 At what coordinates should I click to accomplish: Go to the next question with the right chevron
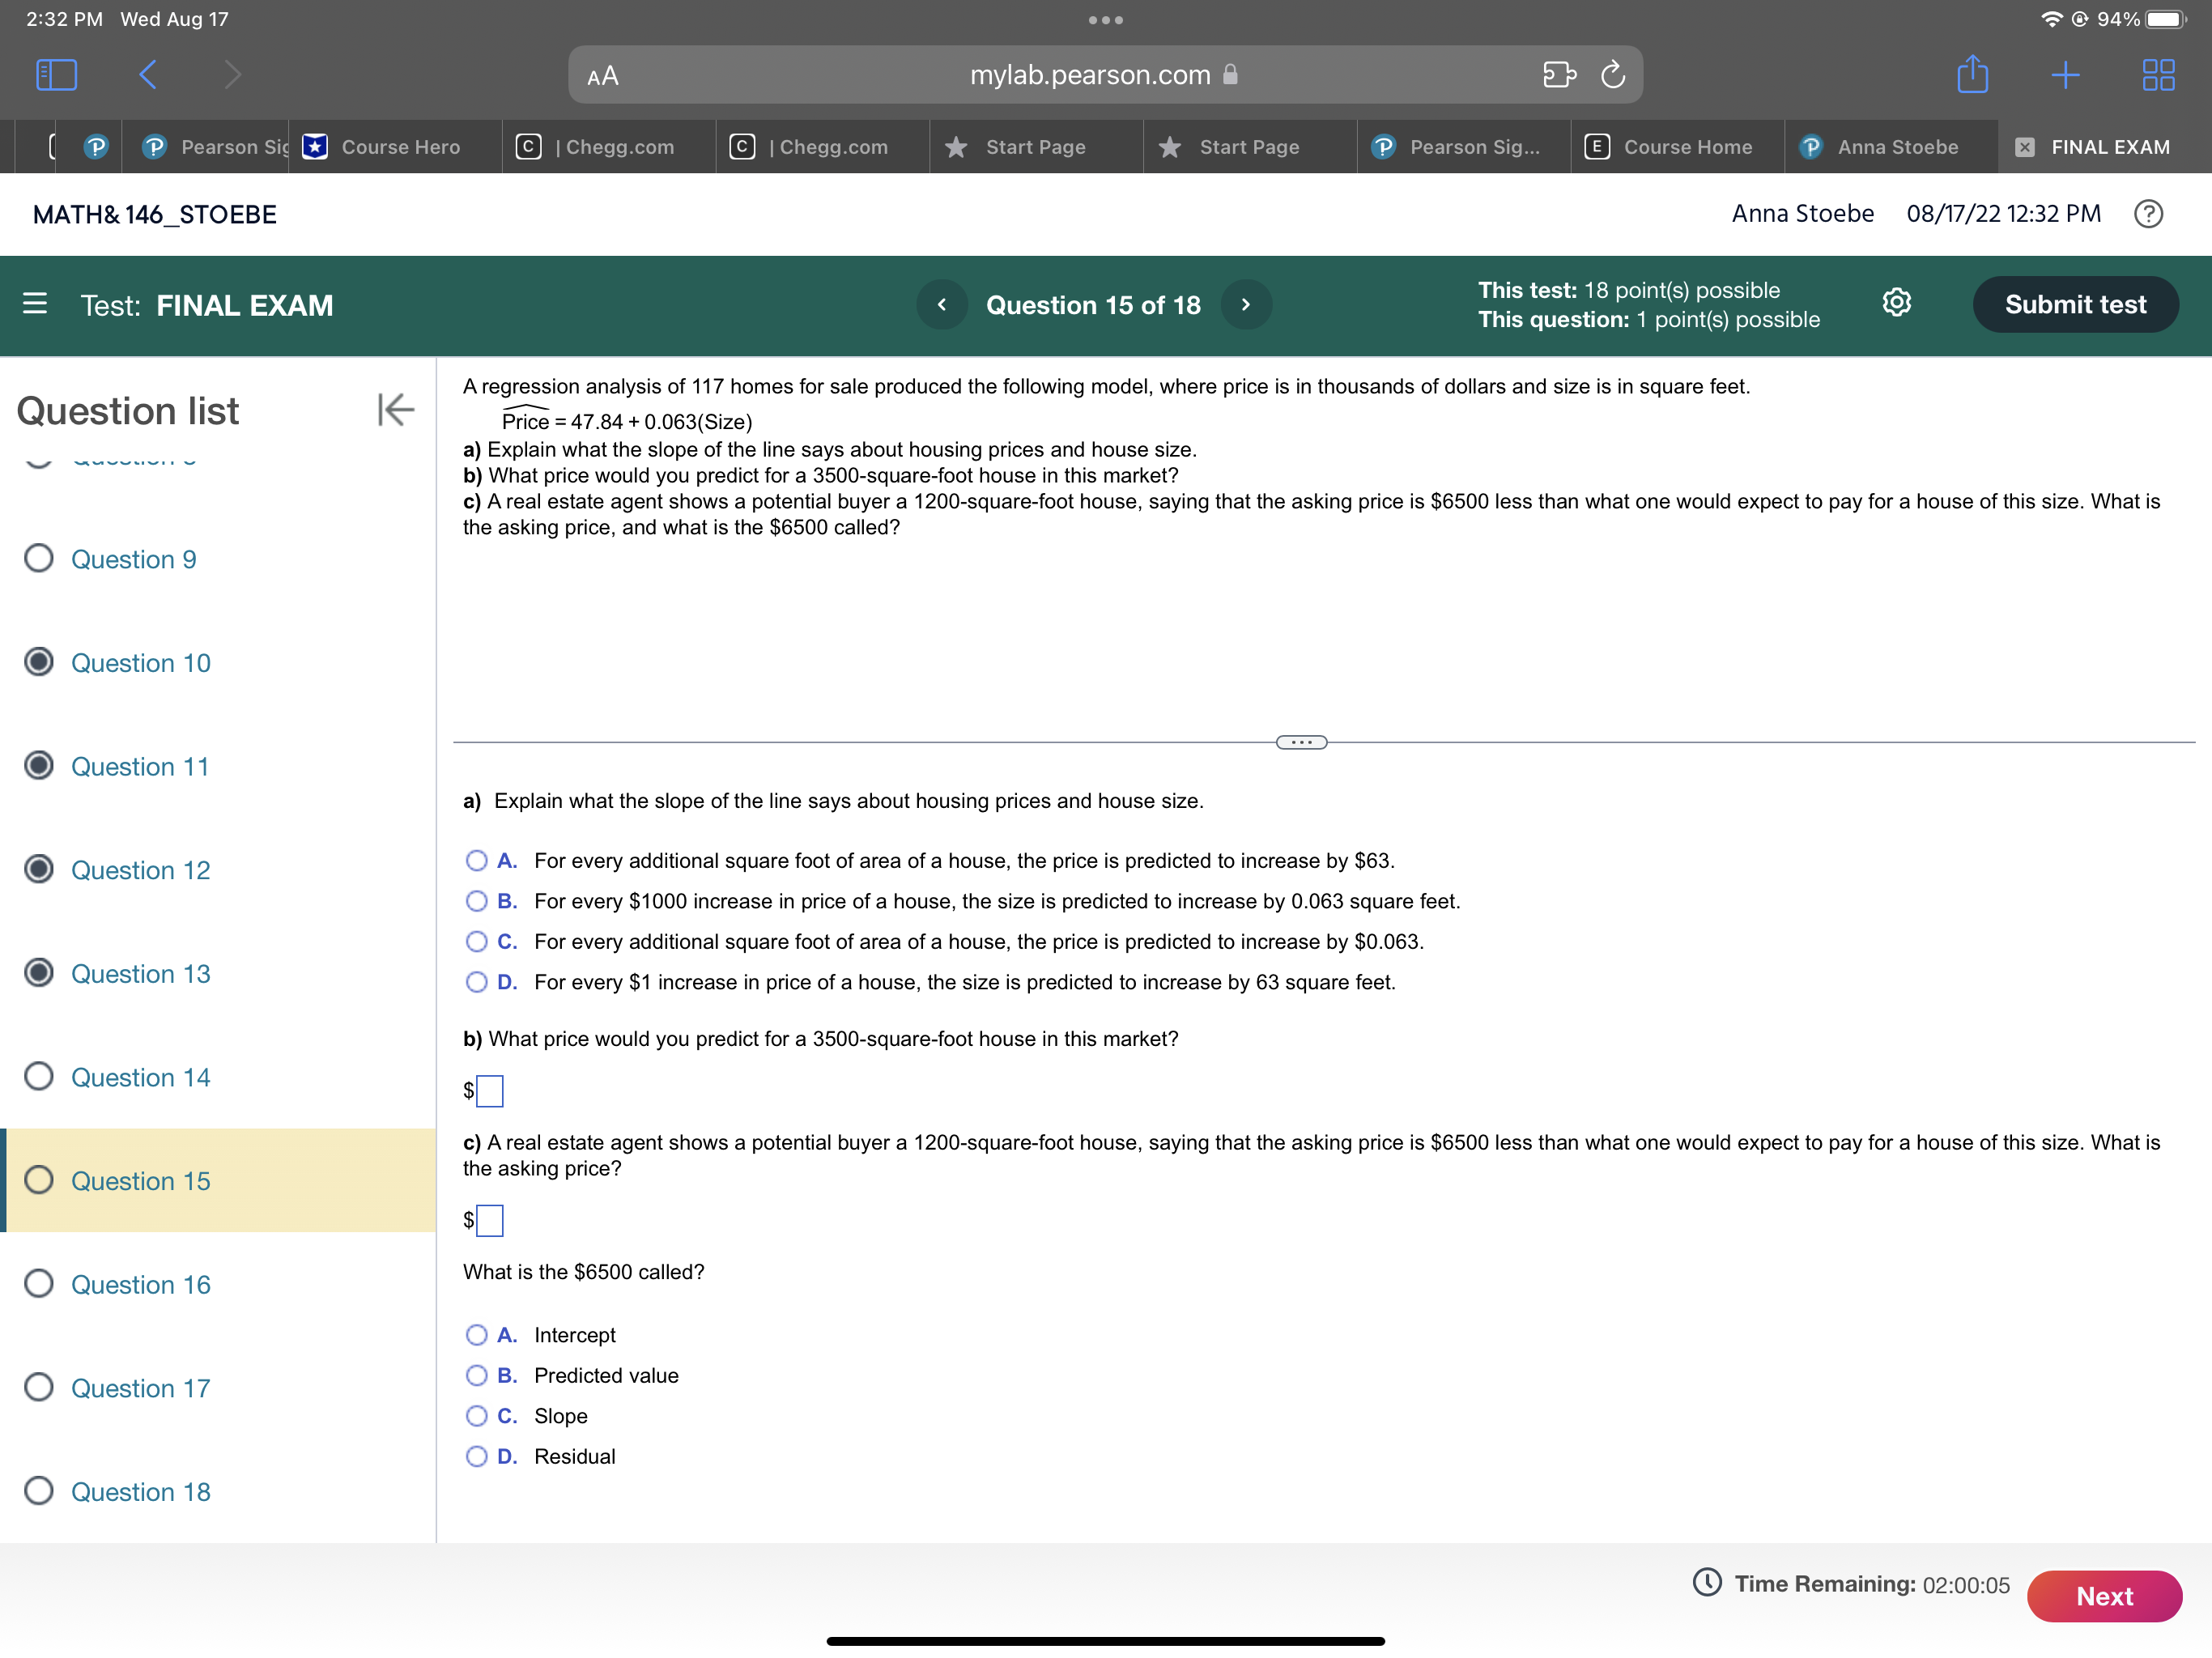click(x=1246, y=304)
